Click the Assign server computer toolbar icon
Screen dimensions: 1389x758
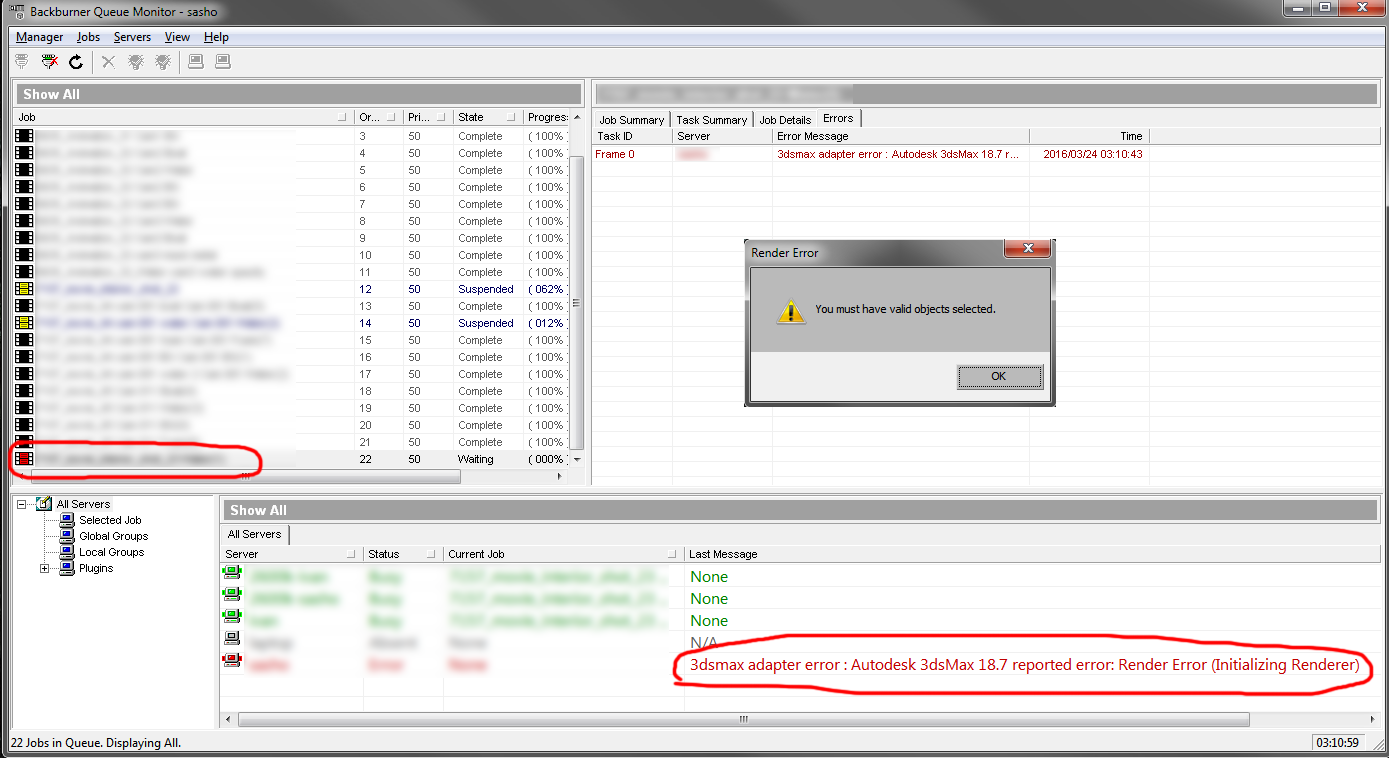coord(196,62)
